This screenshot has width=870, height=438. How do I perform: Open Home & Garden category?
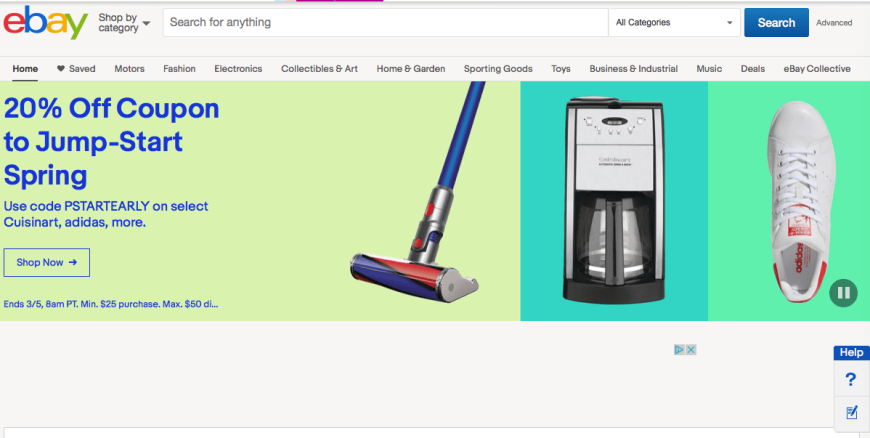(411, 69)
